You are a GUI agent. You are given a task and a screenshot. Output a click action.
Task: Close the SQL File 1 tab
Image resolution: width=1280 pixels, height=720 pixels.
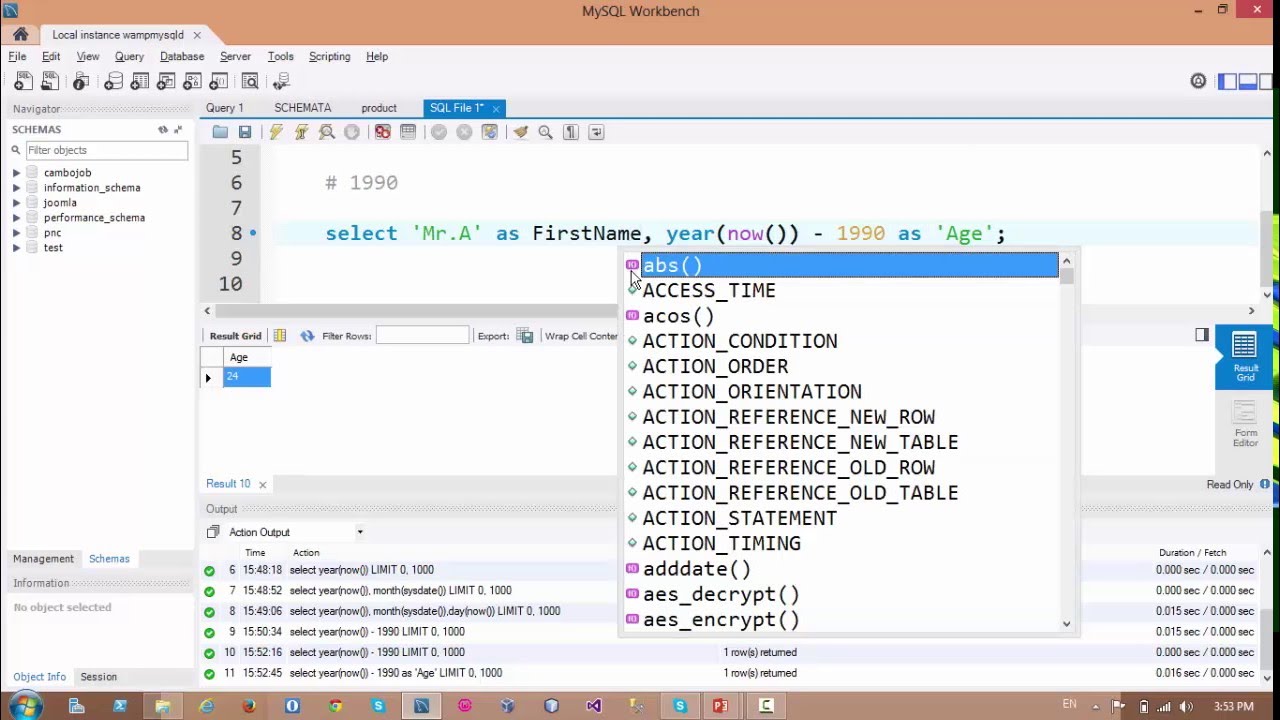(496, 108)
